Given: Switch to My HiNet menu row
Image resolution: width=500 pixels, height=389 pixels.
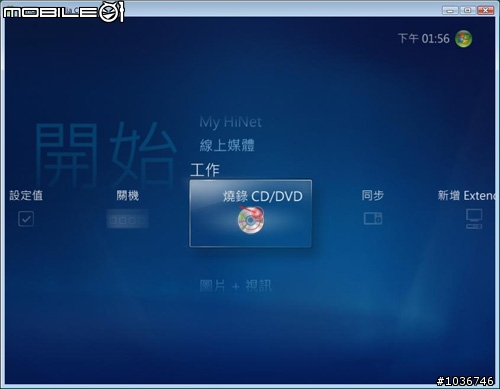Looking at the screenshot, I should [230, 122].
